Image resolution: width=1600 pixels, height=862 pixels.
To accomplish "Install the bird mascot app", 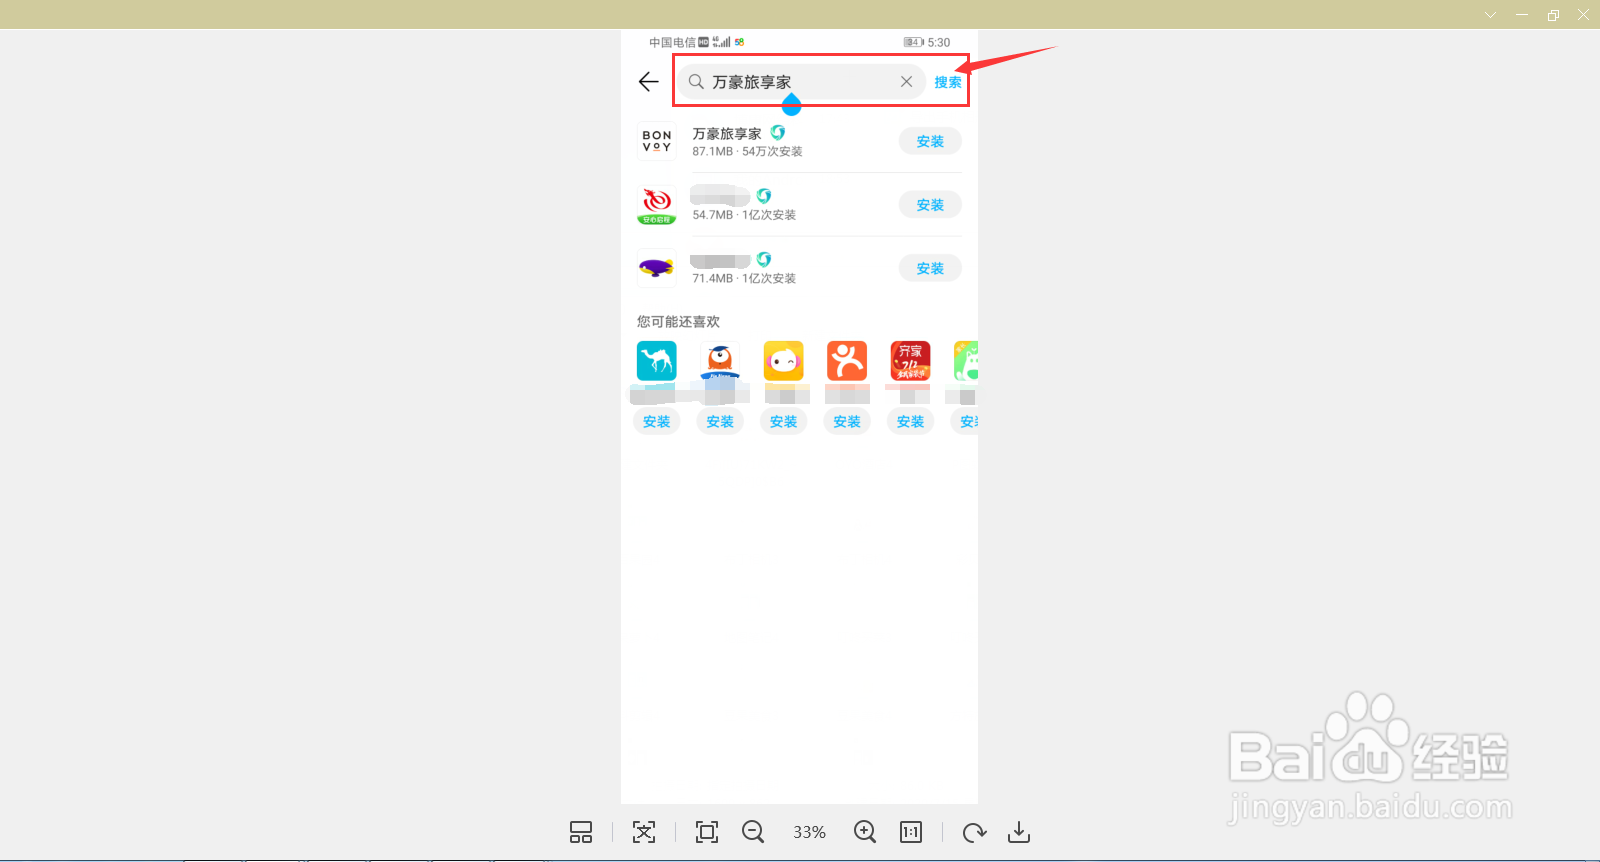I will click(720, 422).
